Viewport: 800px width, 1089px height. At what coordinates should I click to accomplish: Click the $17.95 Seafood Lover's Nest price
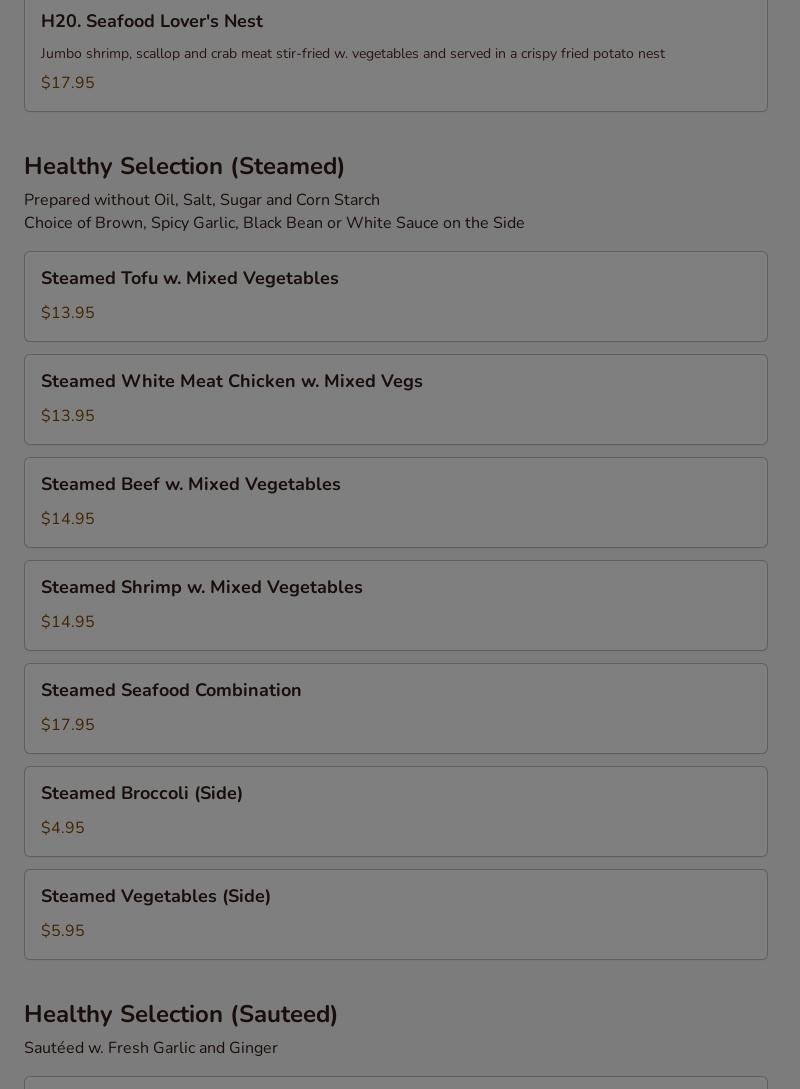click(x=67, y=83)
